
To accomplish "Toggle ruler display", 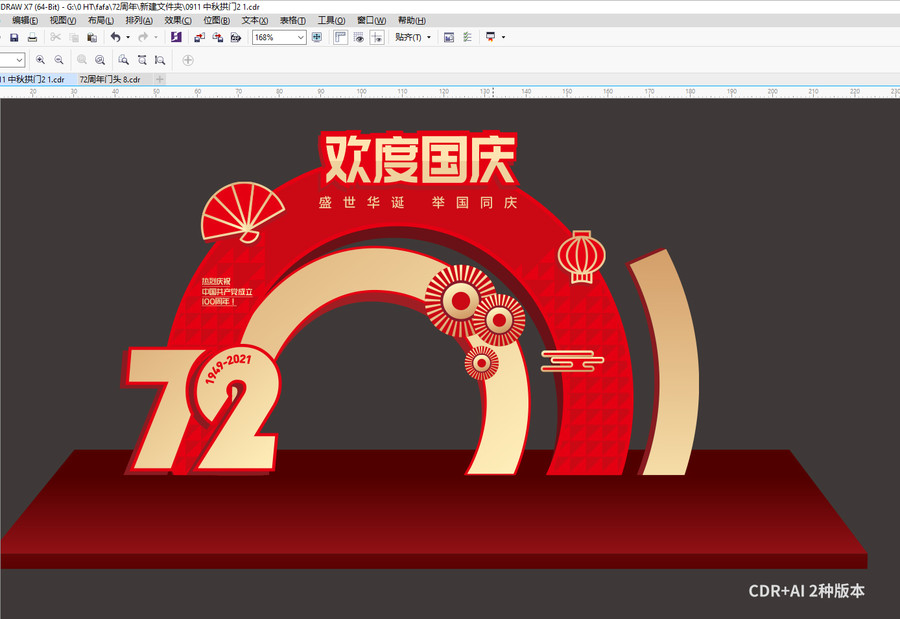I will point(340,37).
